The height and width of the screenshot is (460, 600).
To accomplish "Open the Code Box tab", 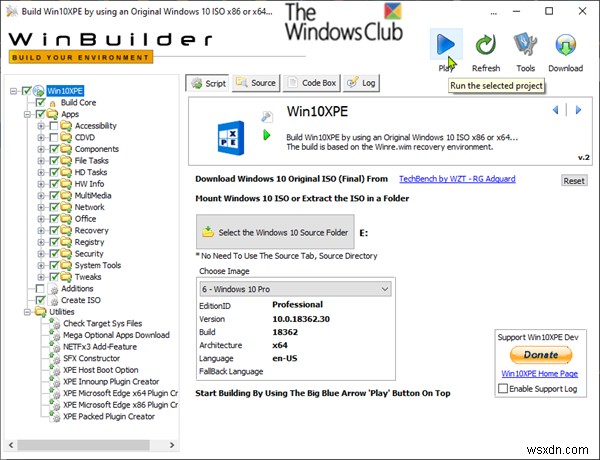I will point(311,83).
